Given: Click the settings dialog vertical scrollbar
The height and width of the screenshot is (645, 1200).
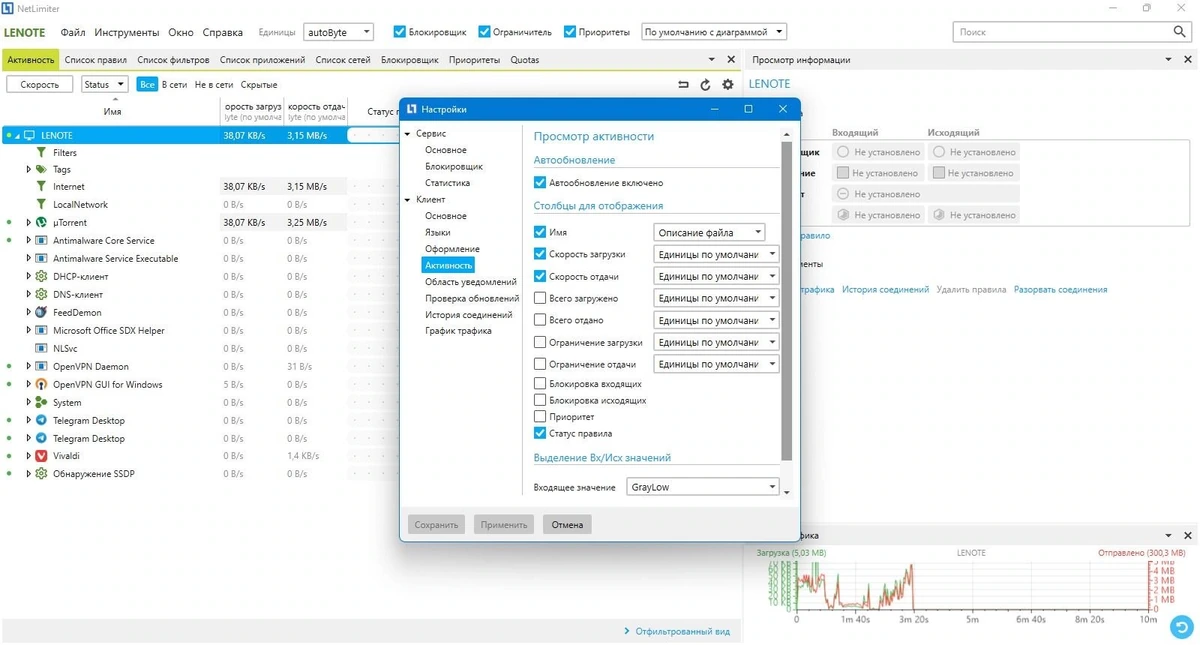Looking at the screenshot, I should pos(787,303).
